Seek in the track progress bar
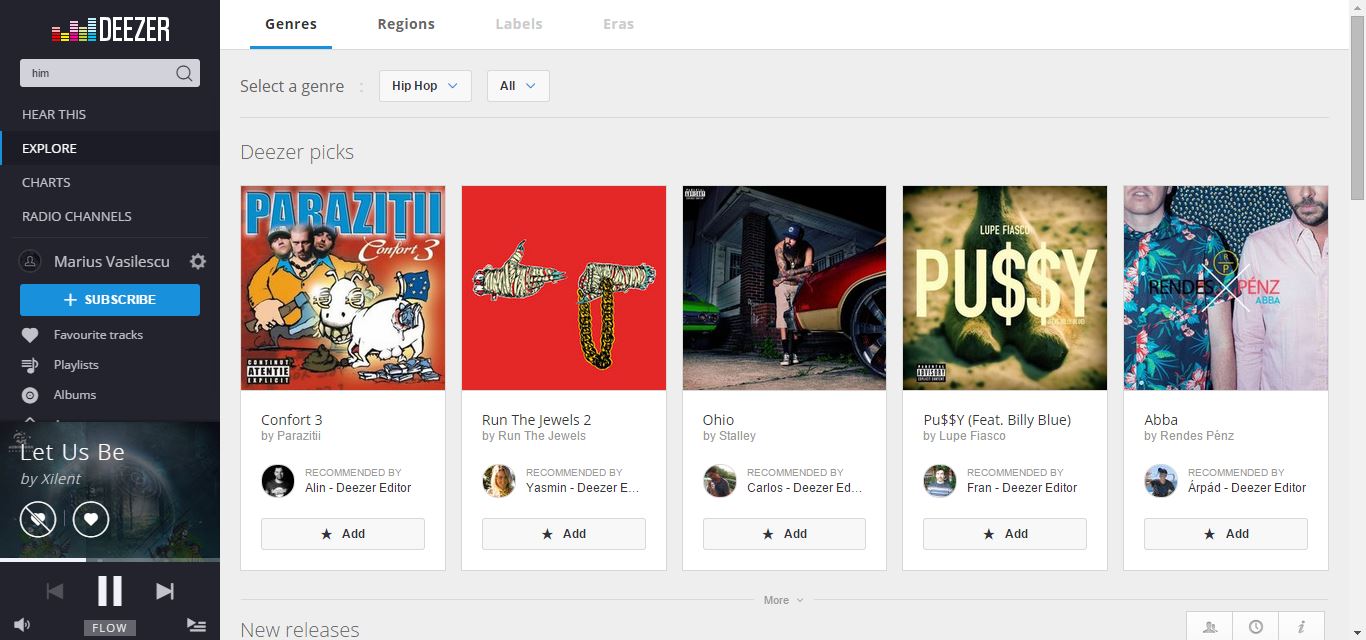The width and height of the screenshot is (1366, 640). [110, 560]
